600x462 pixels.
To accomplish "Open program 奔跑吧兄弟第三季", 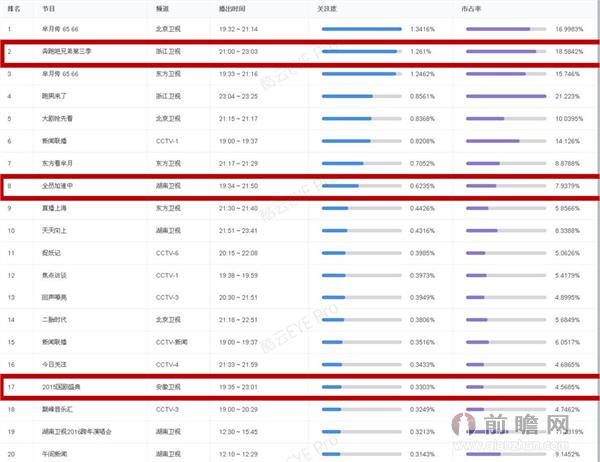I will point(67,51).
